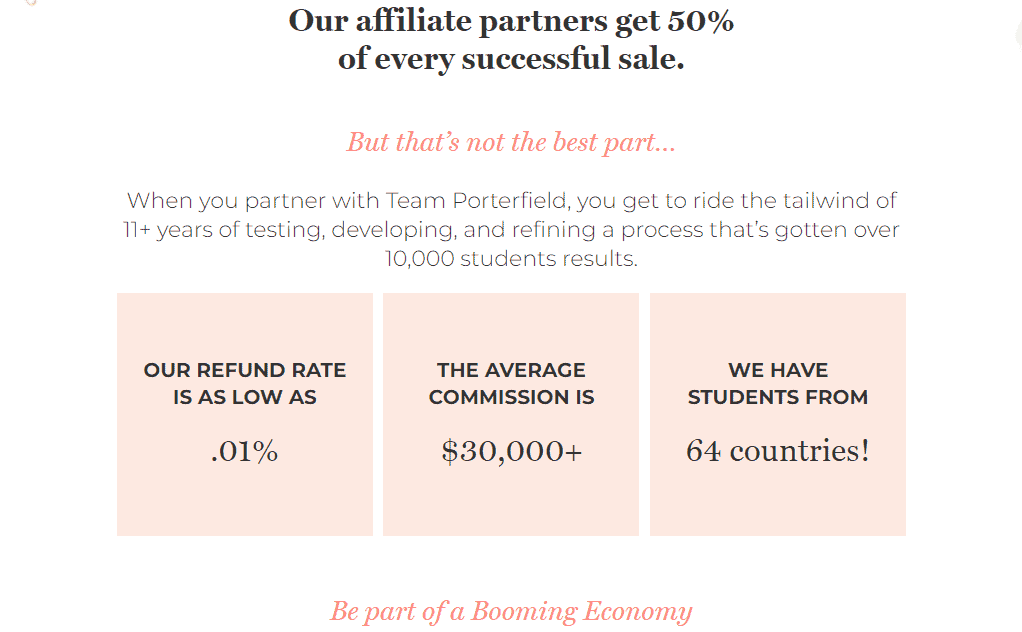Viewport: 1022px width, 632px height.
Task: Click "But that's not the best part…" text
Action: (x=511, y=143)
